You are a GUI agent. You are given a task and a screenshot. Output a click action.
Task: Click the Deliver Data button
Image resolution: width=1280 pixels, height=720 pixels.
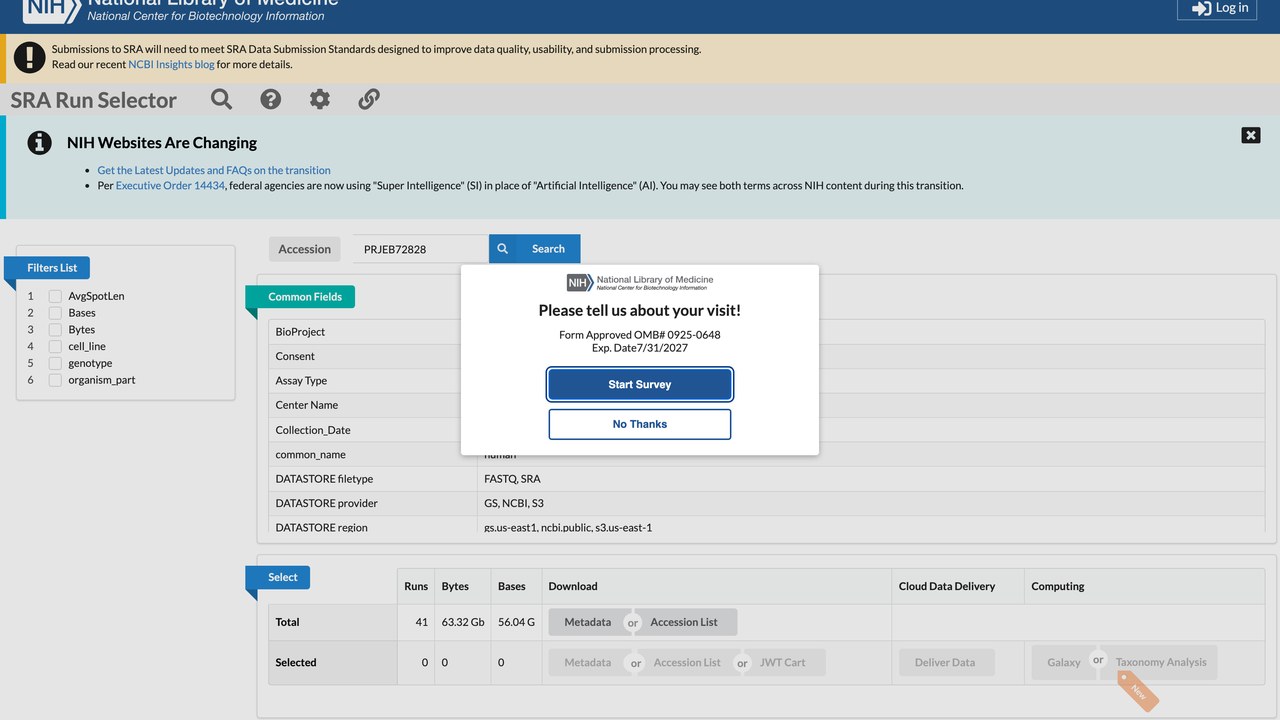click(946, 662)
